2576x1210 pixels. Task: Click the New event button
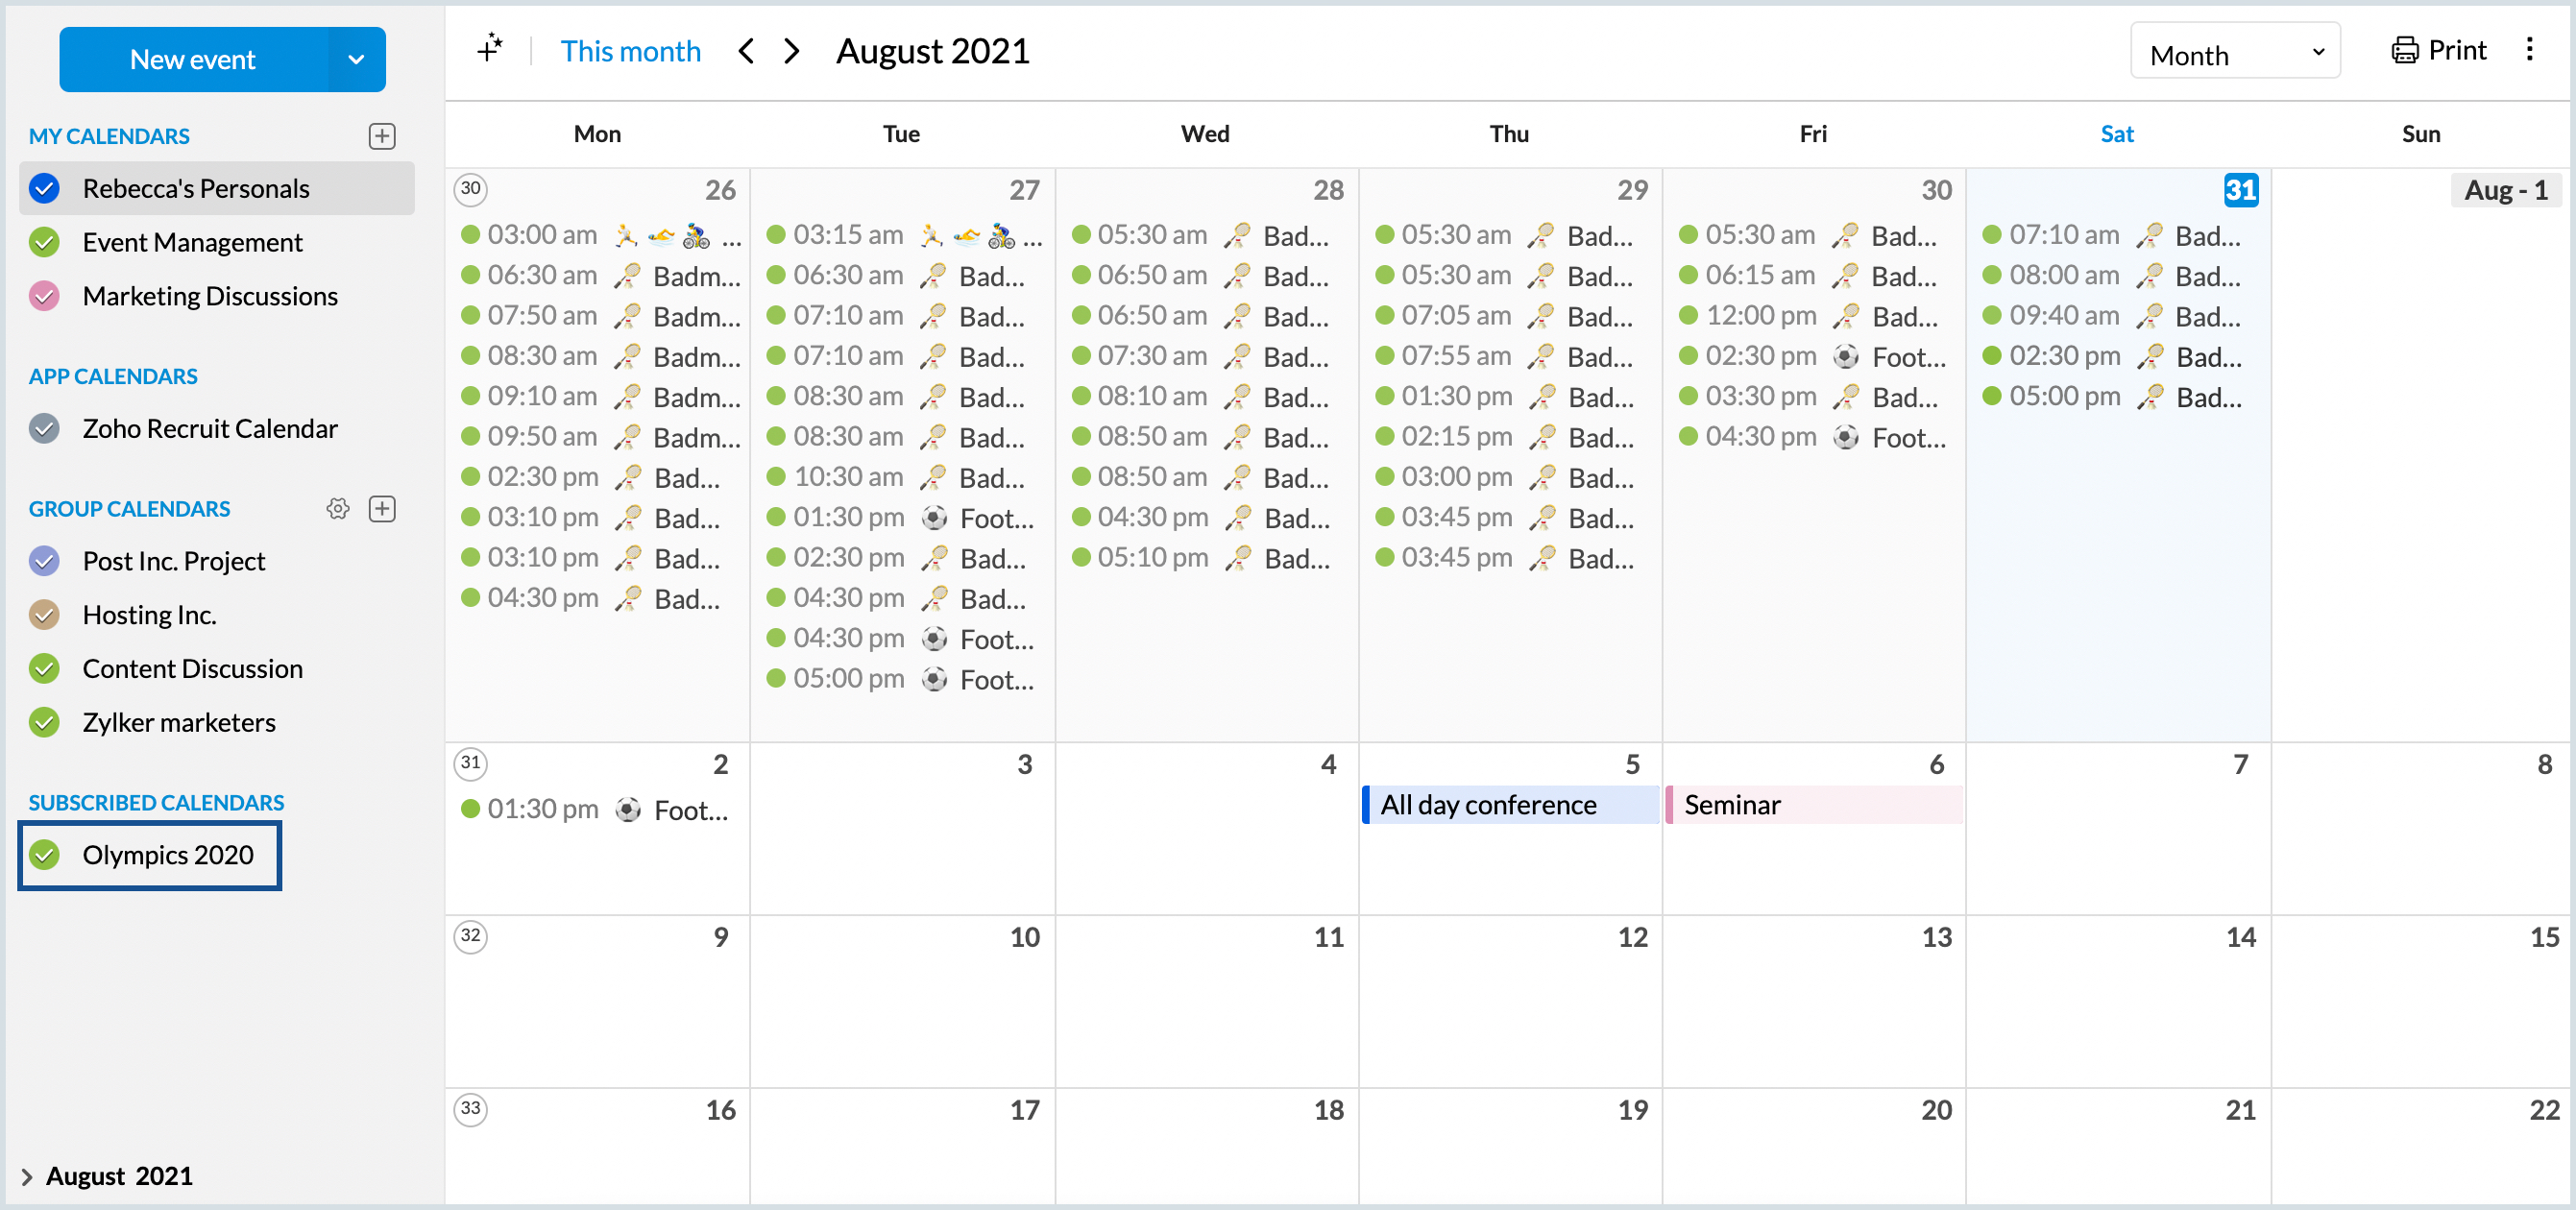193,60
